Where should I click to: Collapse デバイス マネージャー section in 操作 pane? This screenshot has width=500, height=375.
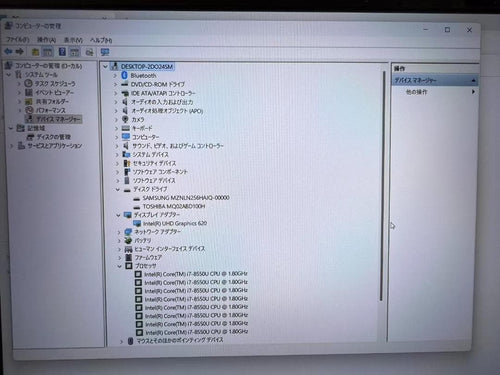click(473, 80)
